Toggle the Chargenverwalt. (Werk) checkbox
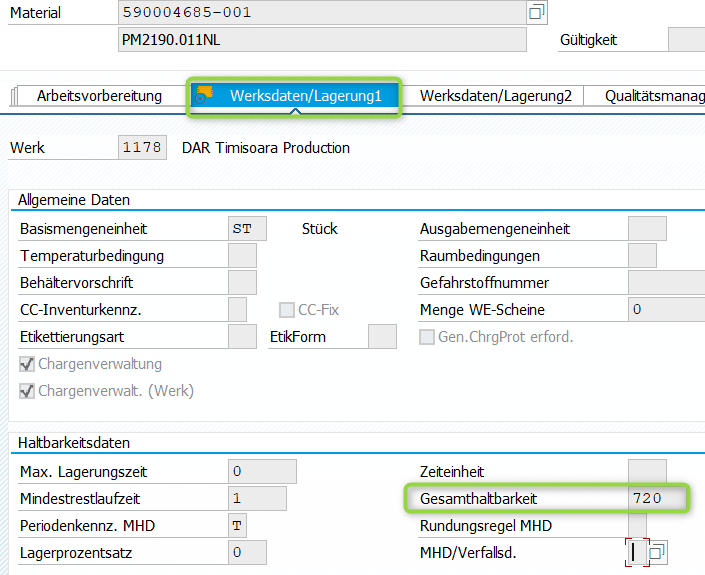Screen dimensions: 705x575 27,391
